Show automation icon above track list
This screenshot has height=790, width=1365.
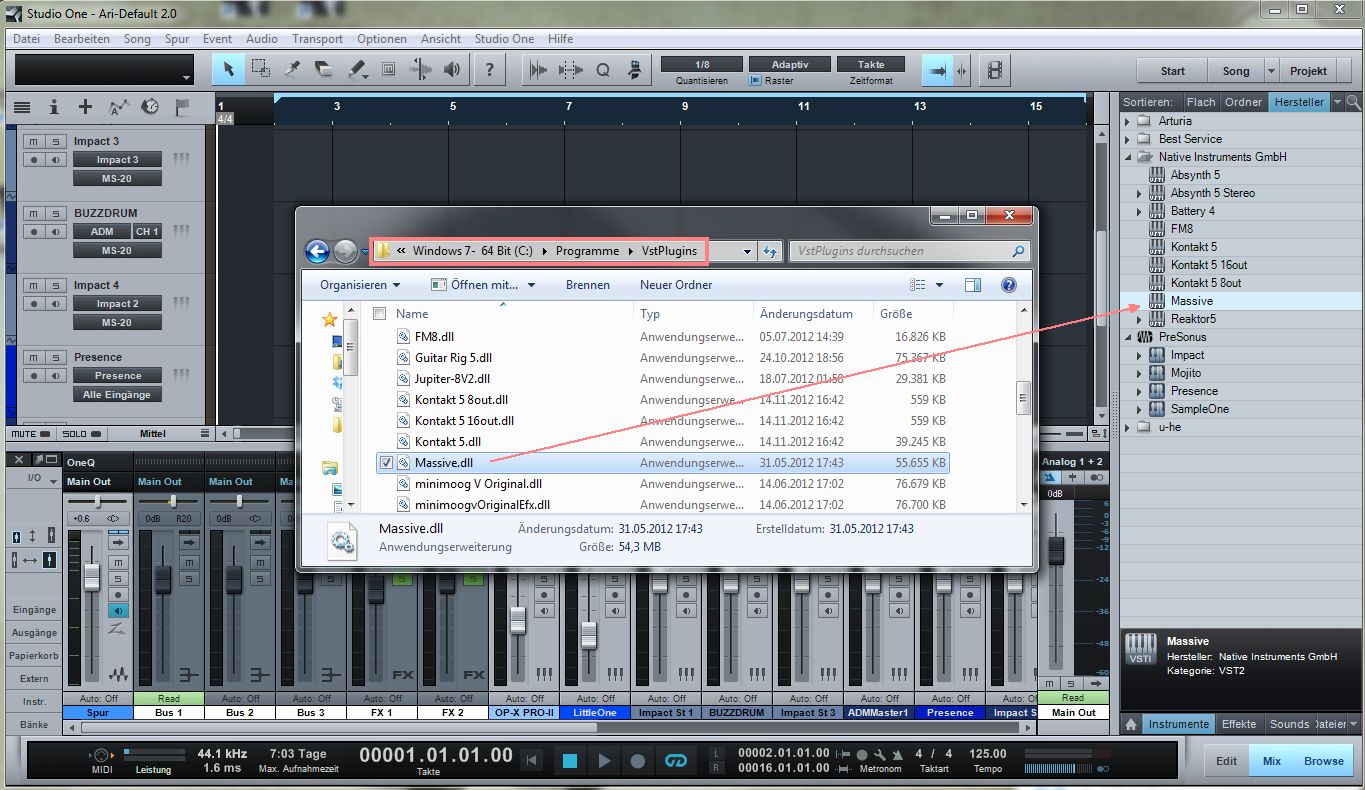[x=118, y=107]
